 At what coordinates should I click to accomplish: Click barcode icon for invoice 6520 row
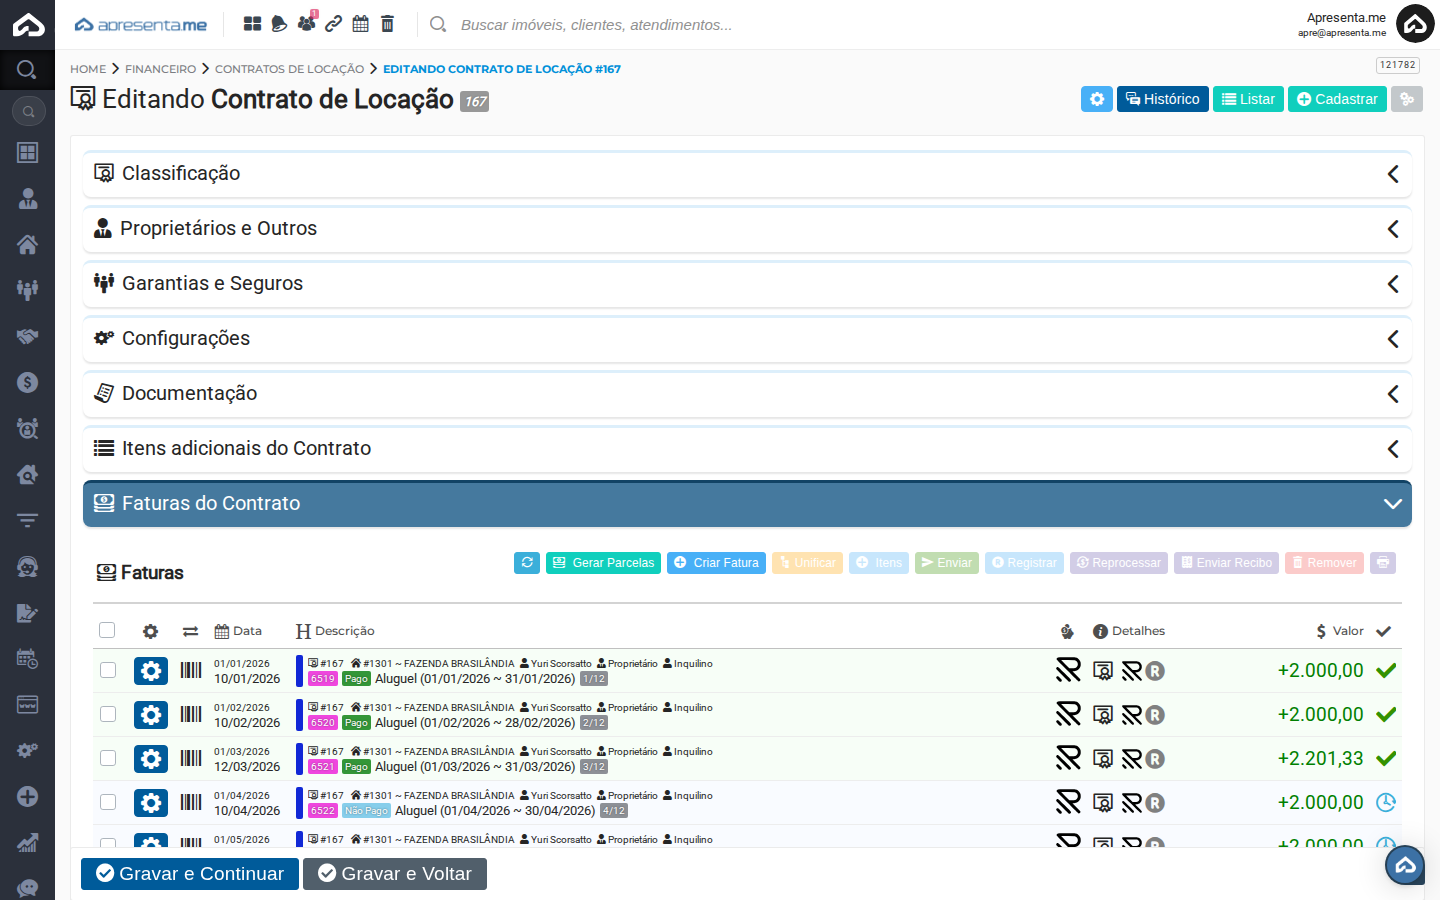(191, 715)
